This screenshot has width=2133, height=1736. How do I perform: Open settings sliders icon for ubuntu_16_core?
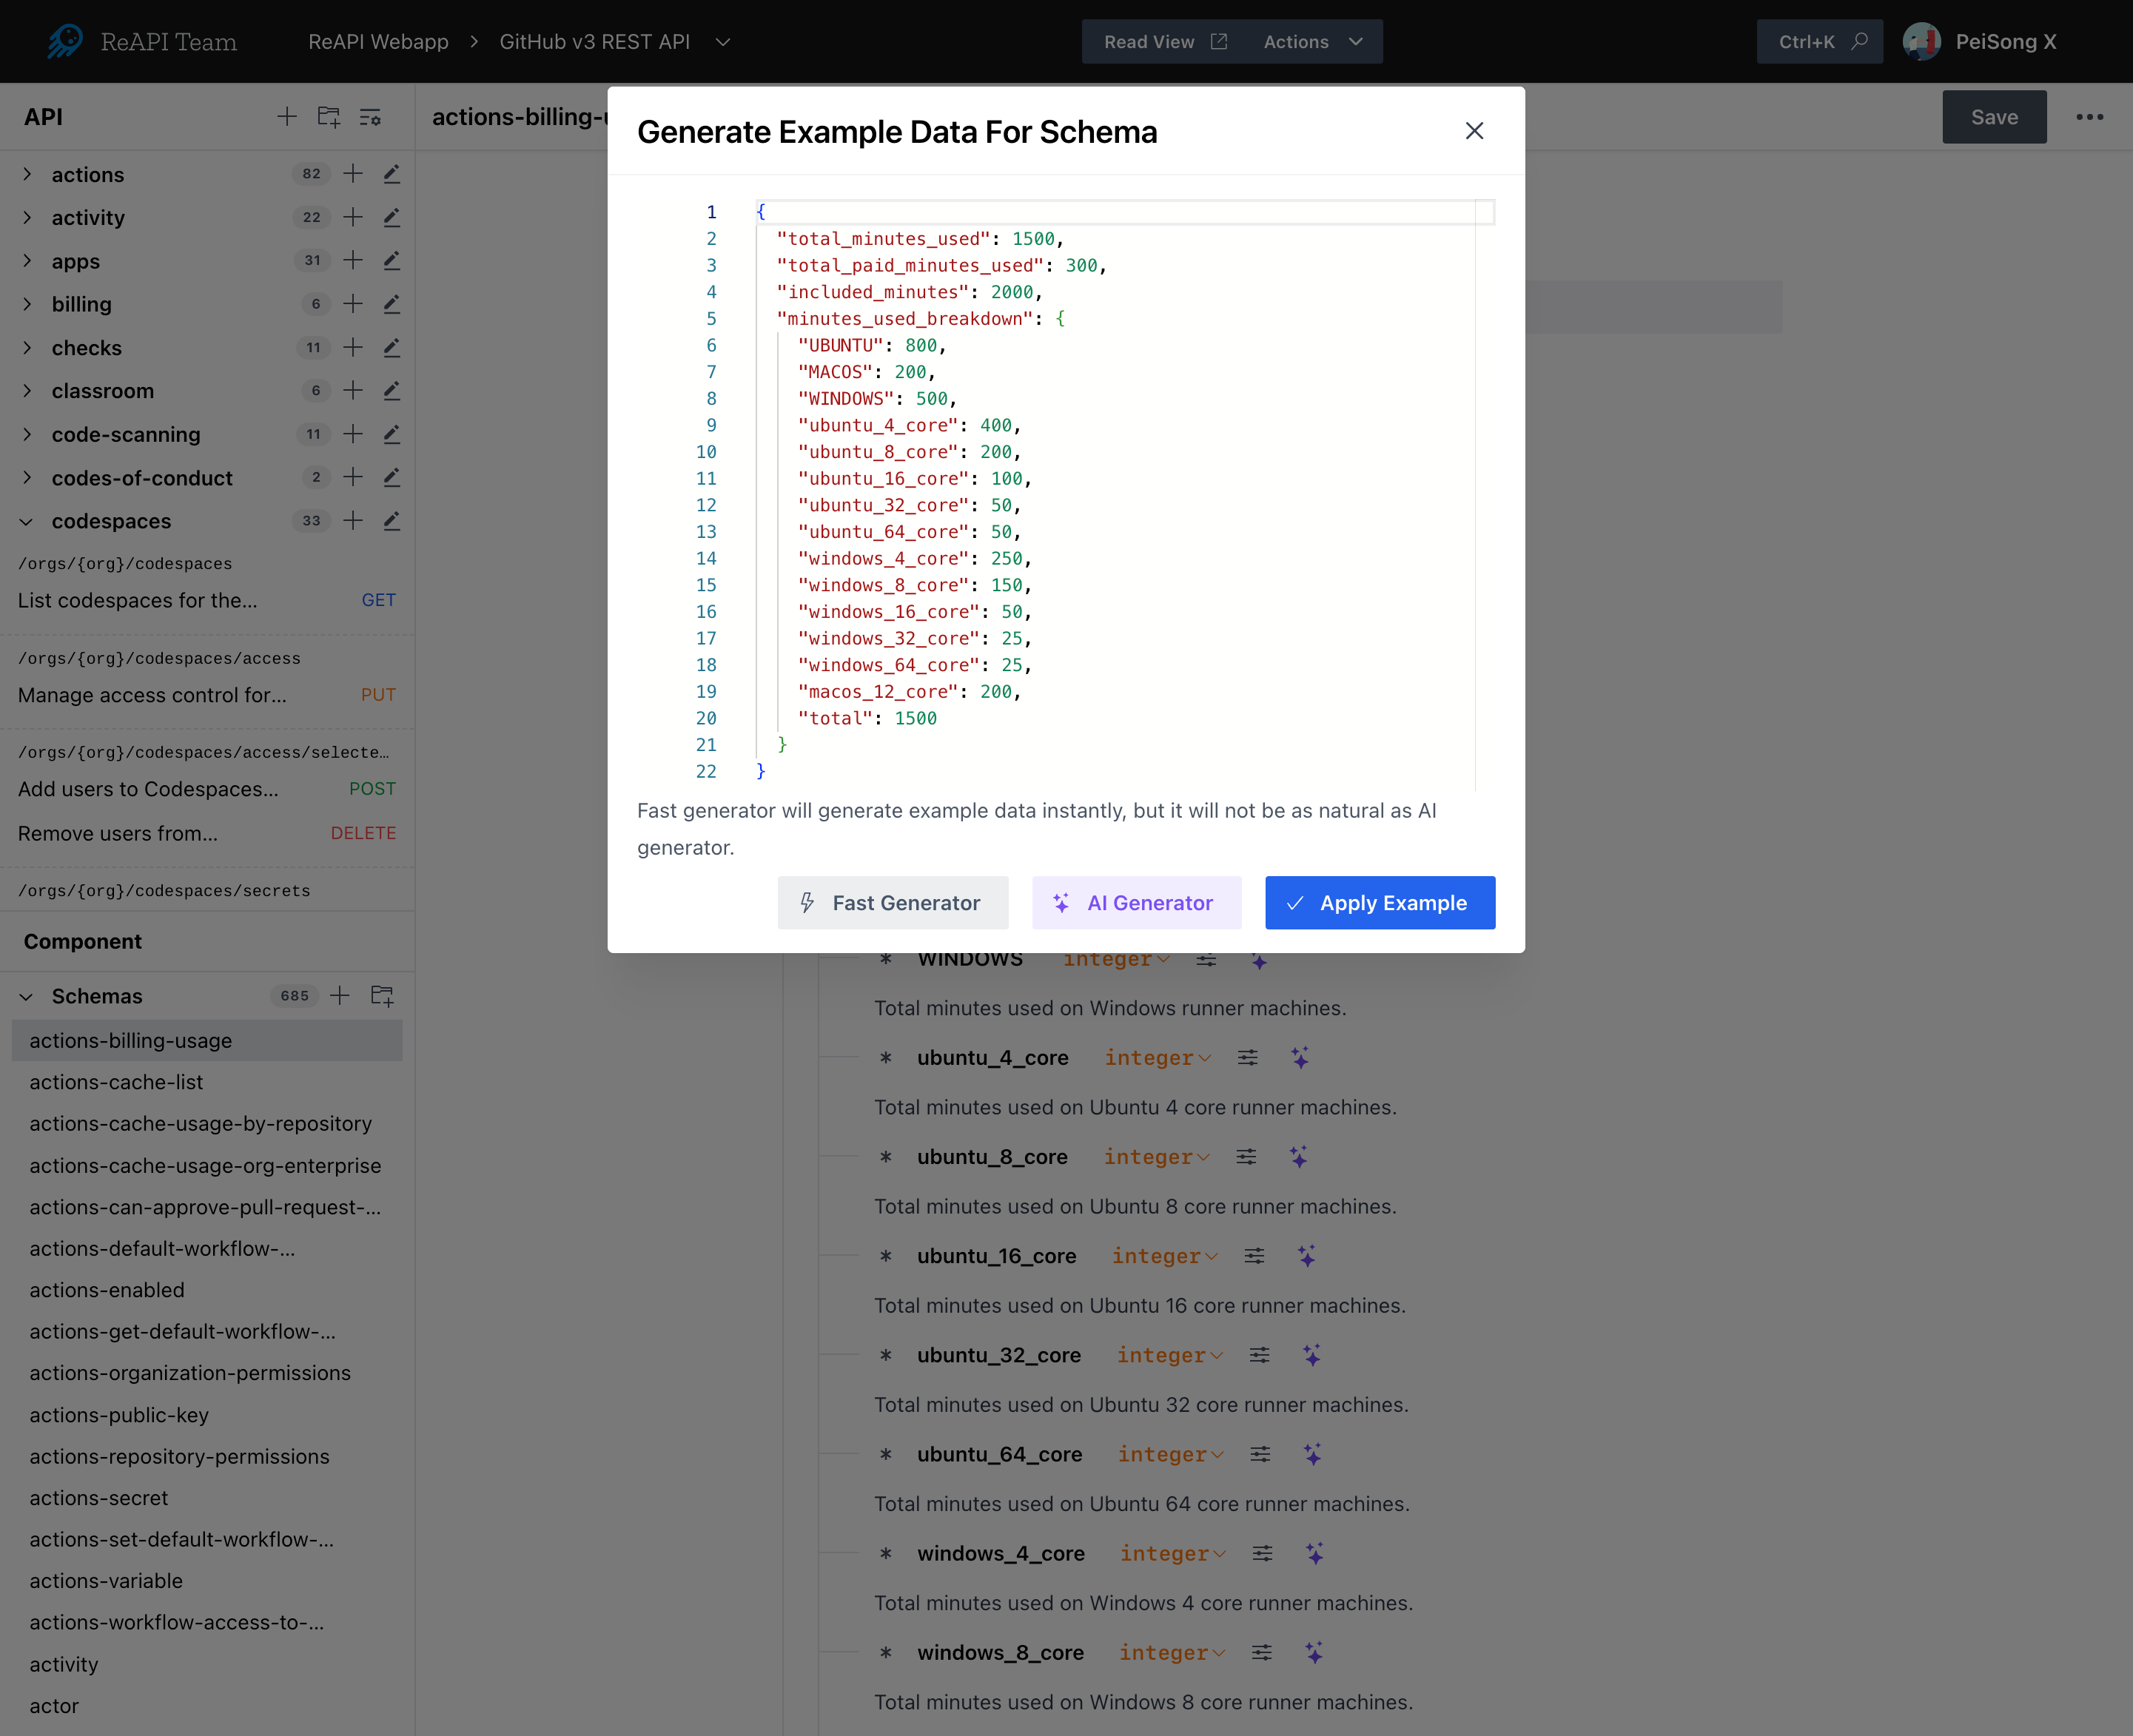tap(1254, 1256)
